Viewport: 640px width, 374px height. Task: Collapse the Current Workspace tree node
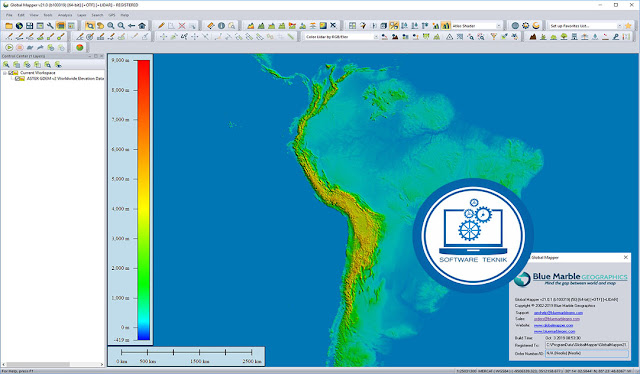pos(5,73)
